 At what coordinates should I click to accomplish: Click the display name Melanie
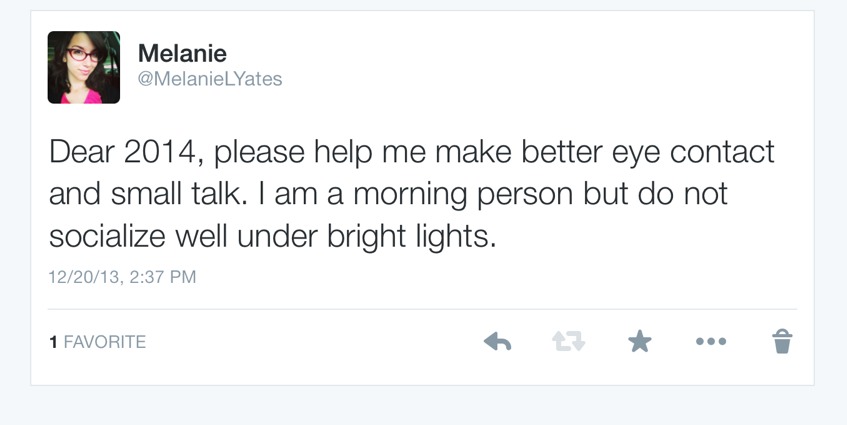coord(182,53)
